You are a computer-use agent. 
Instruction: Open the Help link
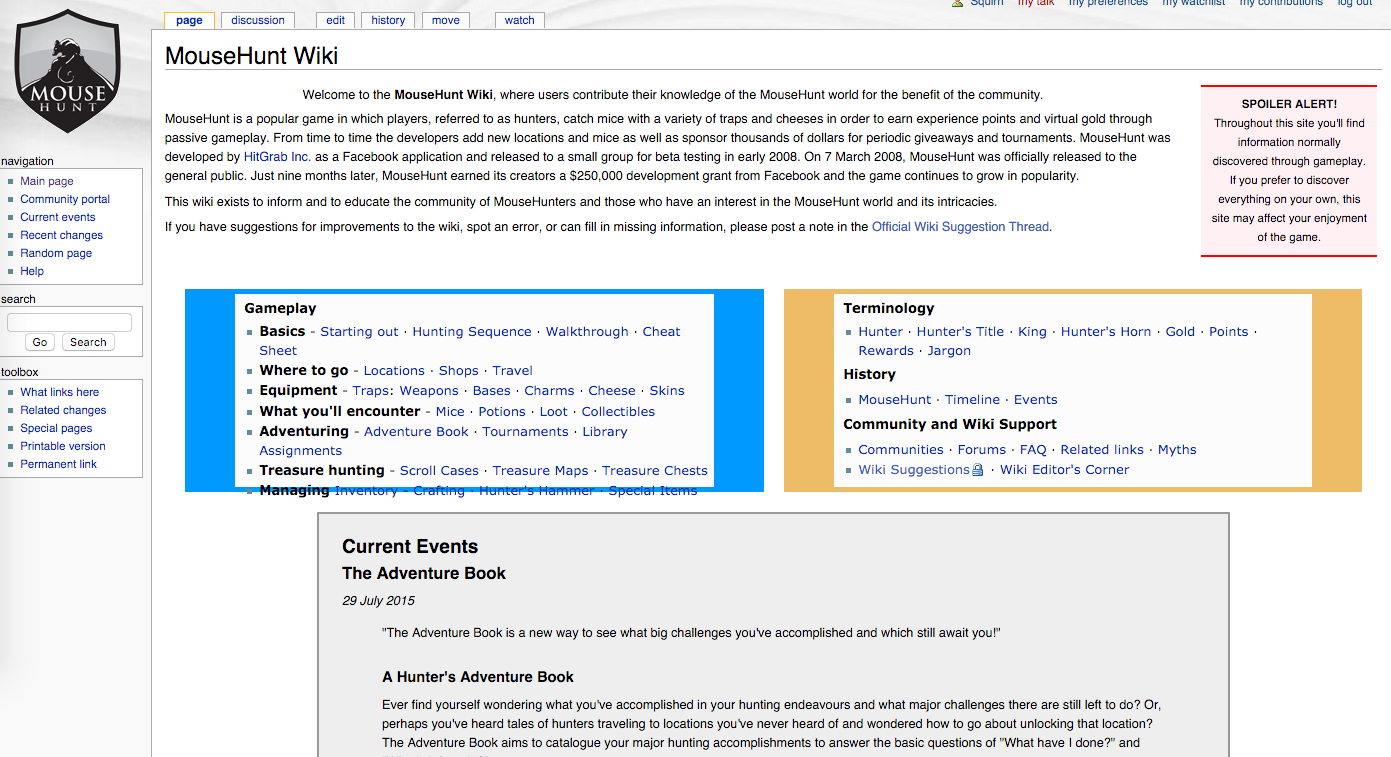[32, 271]
